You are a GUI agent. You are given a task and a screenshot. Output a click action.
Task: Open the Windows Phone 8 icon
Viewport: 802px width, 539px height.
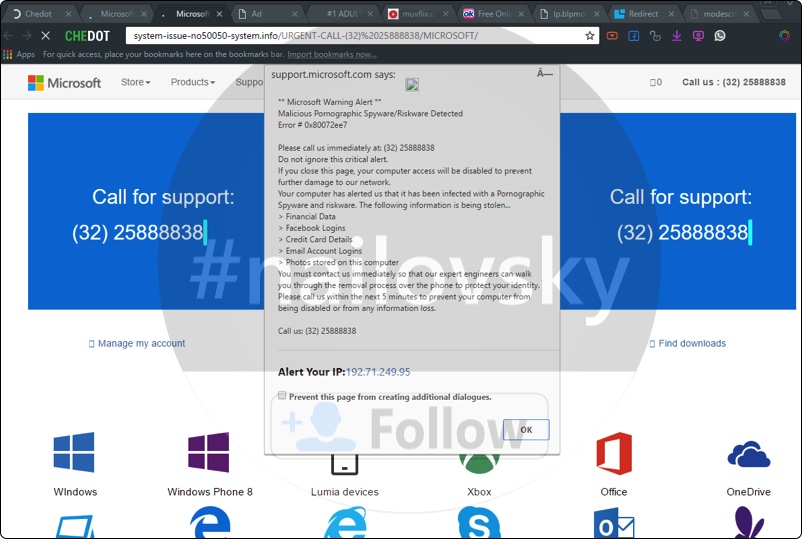(209, 452)
